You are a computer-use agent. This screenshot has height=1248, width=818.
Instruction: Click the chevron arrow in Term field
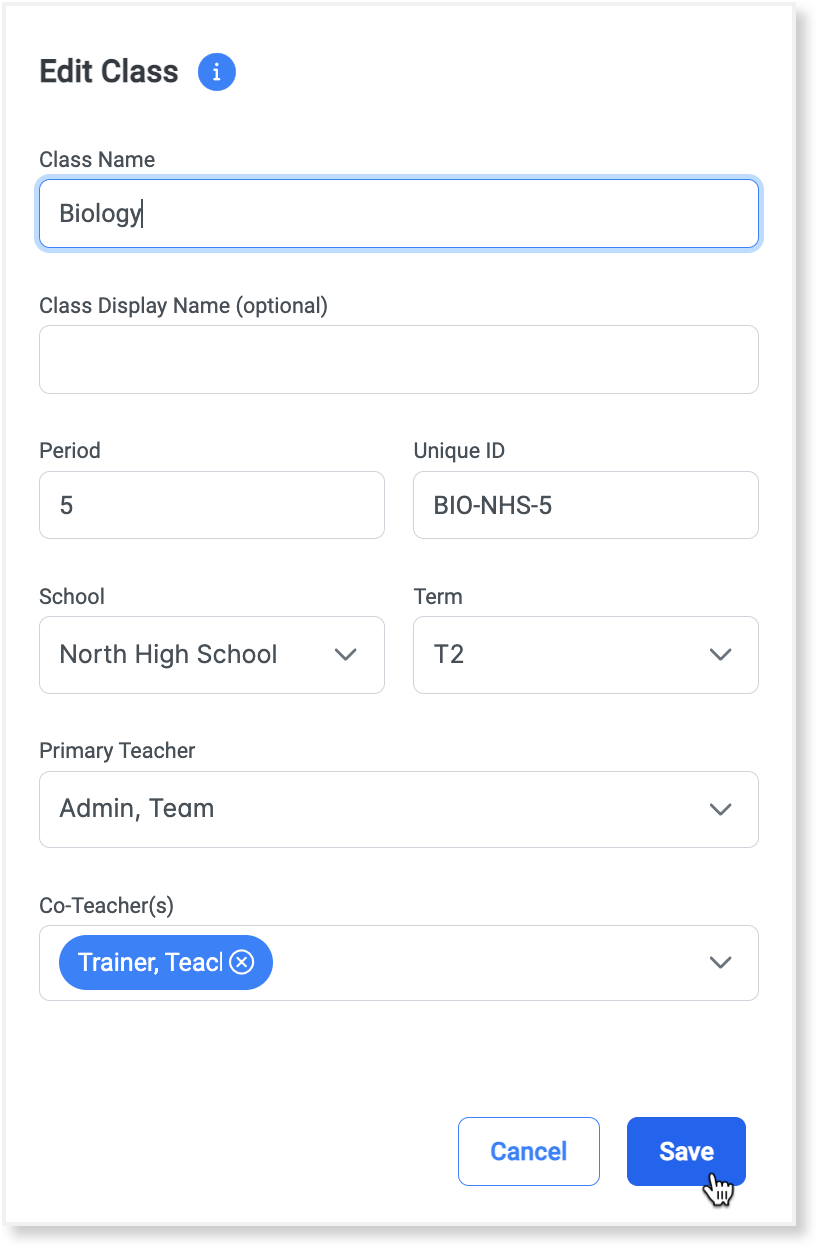pyautogui.click(x=720, y=655)
